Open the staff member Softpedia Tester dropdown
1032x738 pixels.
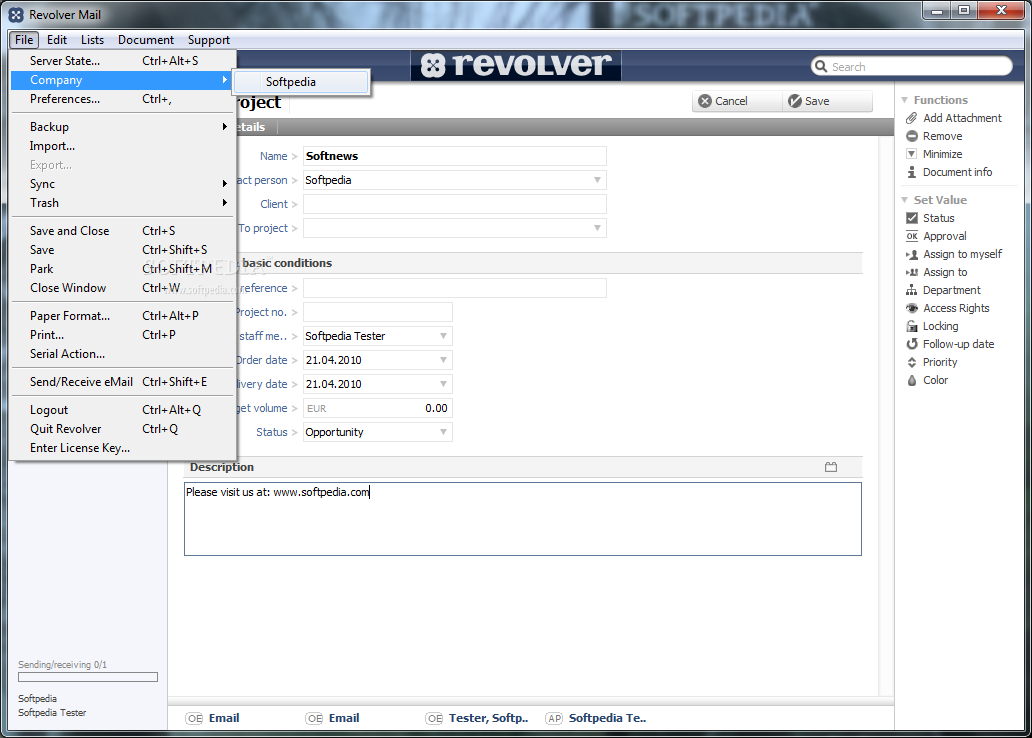pos(443,336)
